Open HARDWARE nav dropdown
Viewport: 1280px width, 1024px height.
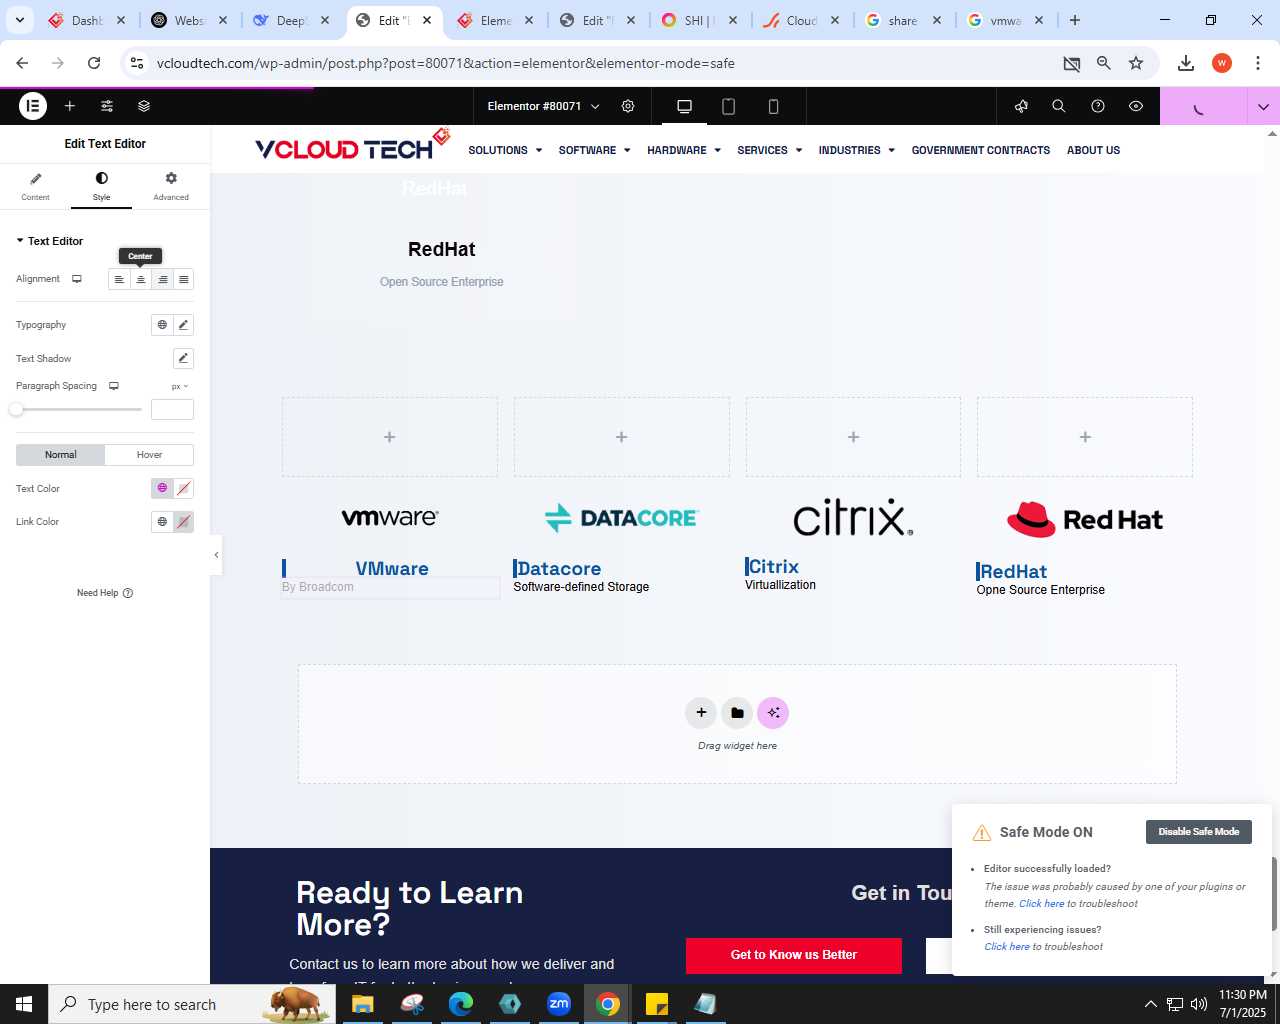pyautogui.click(x=684, y=150)
